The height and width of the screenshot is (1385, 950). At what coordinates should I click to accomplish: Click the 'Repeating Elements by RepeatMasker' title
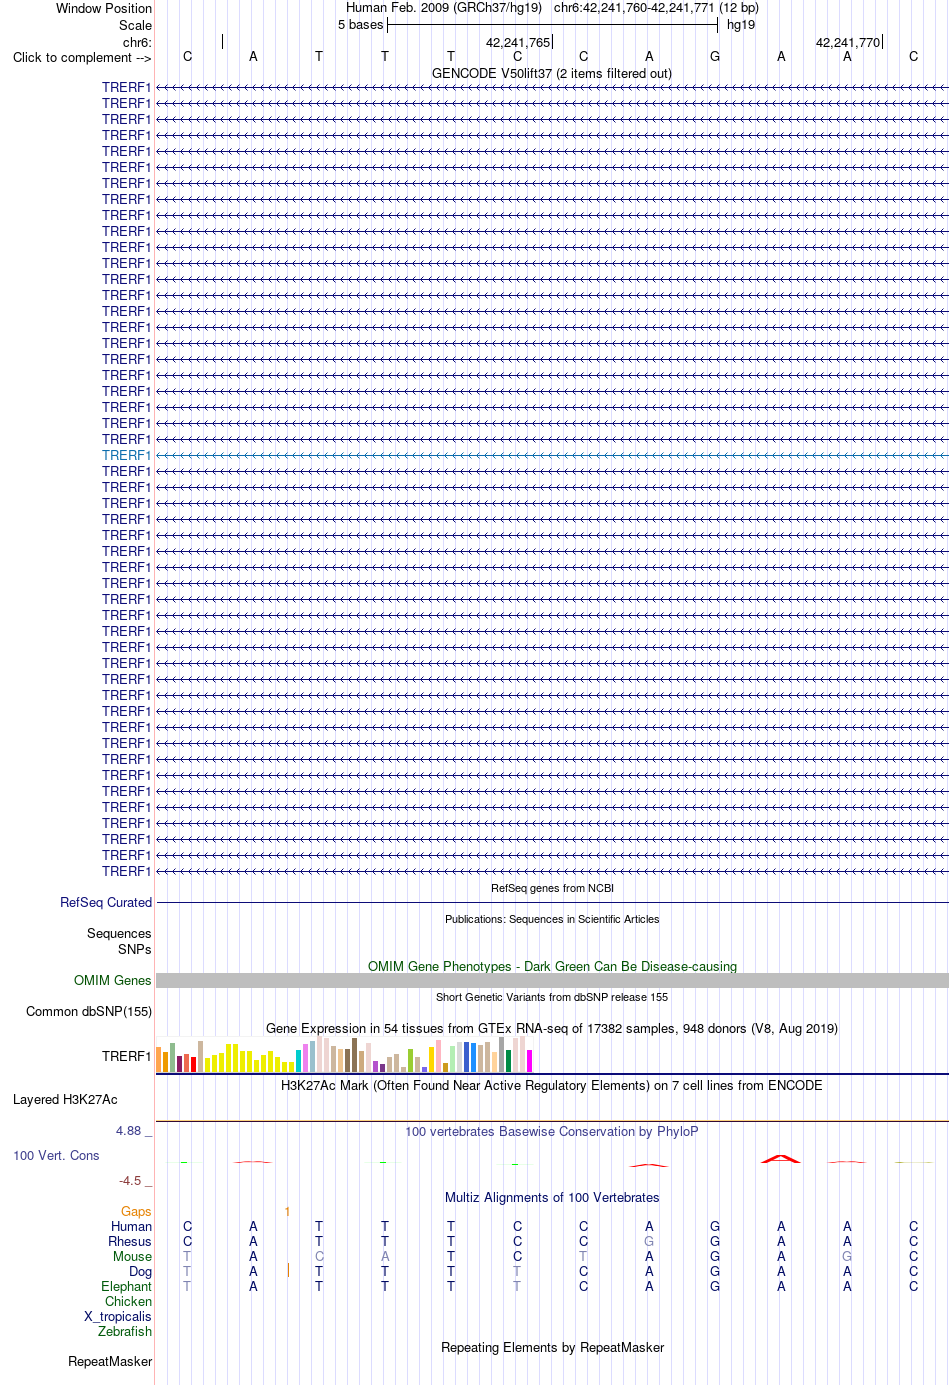(552, 1347)
